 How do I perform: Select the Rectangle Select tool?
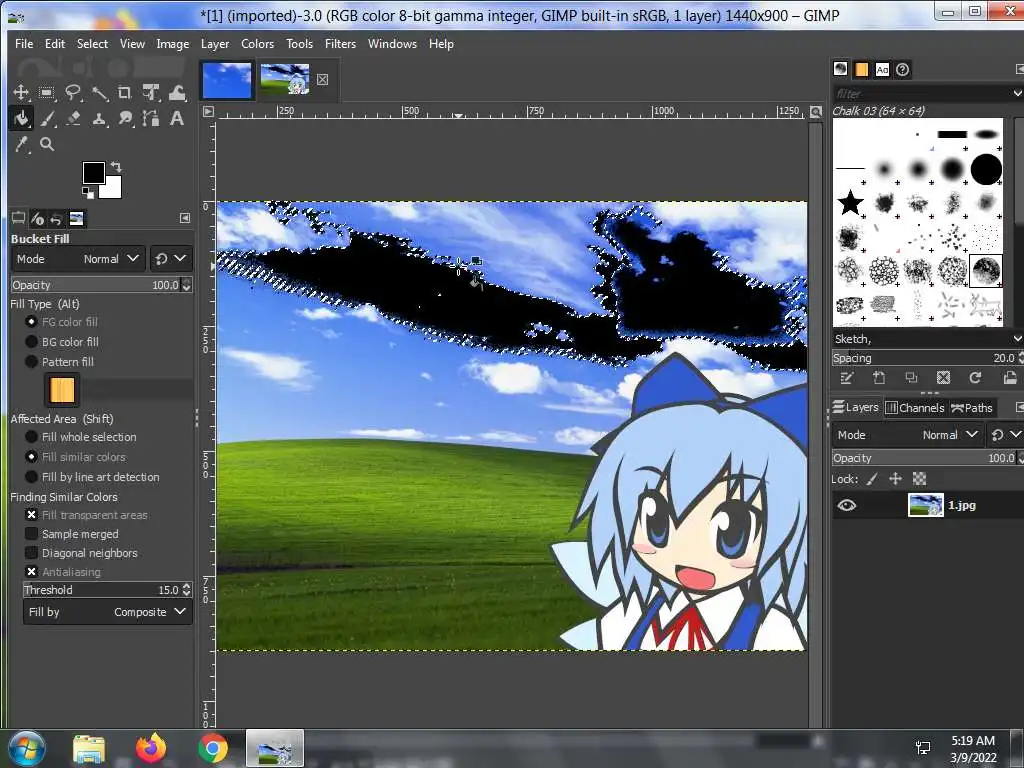coord(46,93)
